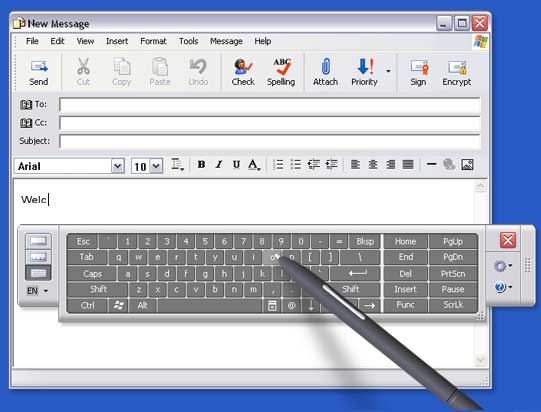Click the Cut toolbar icon
The width and height of the screenshot is (541, 412).
pyautogui.click(x=83, y=73)
